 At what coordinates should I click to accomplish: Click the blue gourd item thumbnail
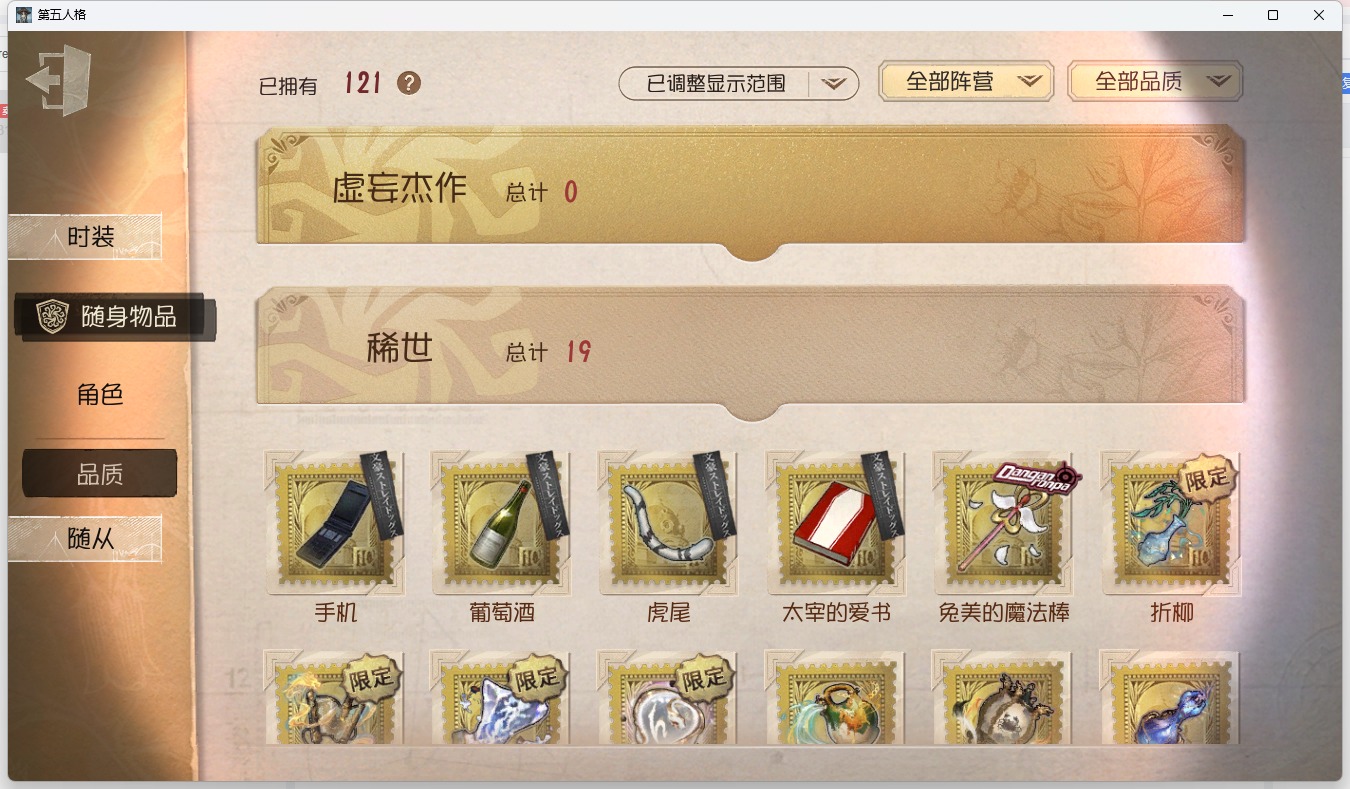point(1170,697)
